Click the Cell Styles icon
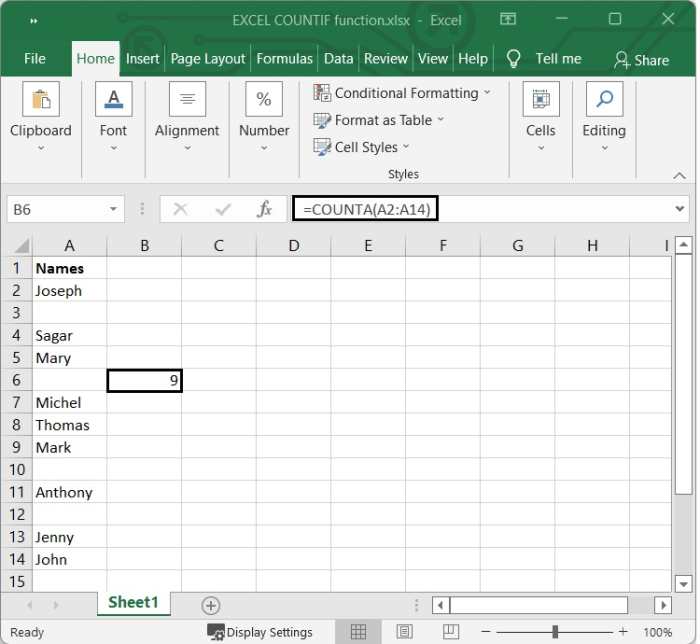This screenshot has width=700, height=644. coord(322,147)
